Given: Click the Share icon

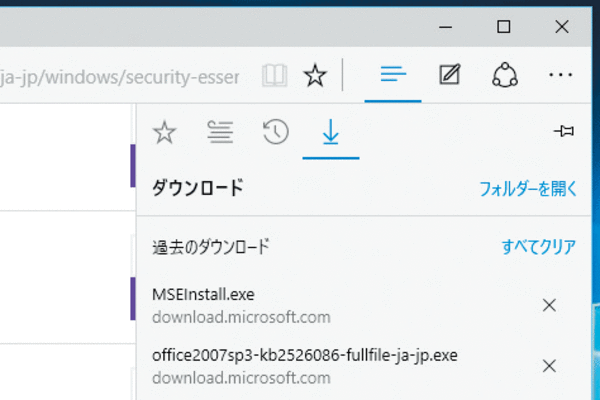Looking at the screenshot, I should tap(505, 75).
